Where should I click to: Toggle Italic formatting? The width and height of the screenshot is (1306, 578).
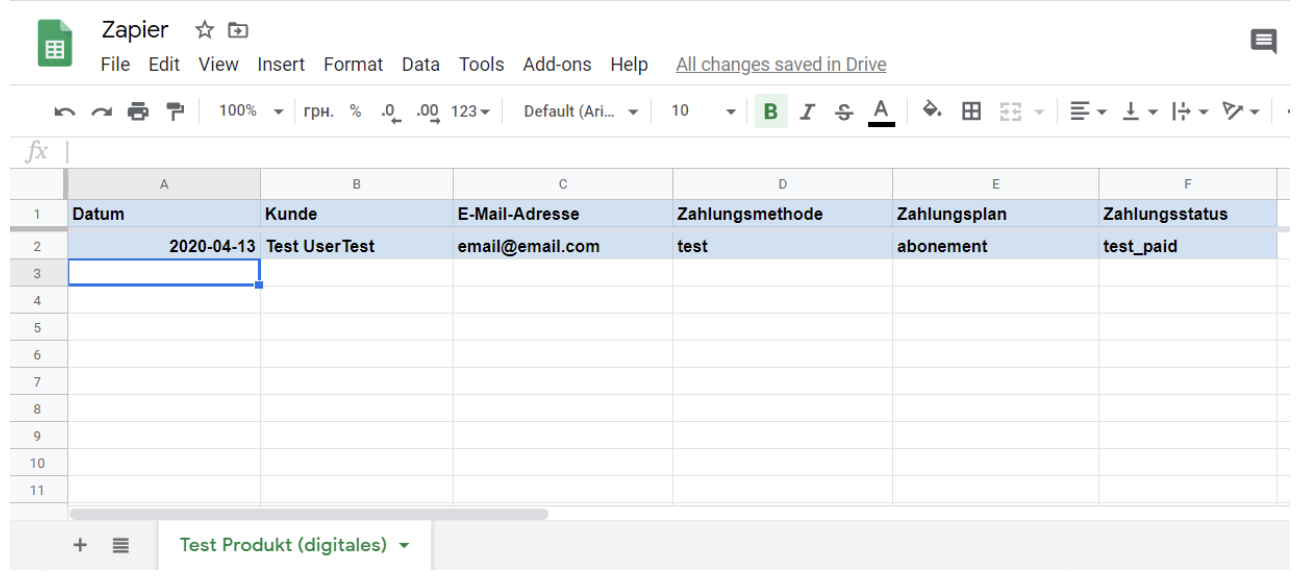tap(807, 111)
